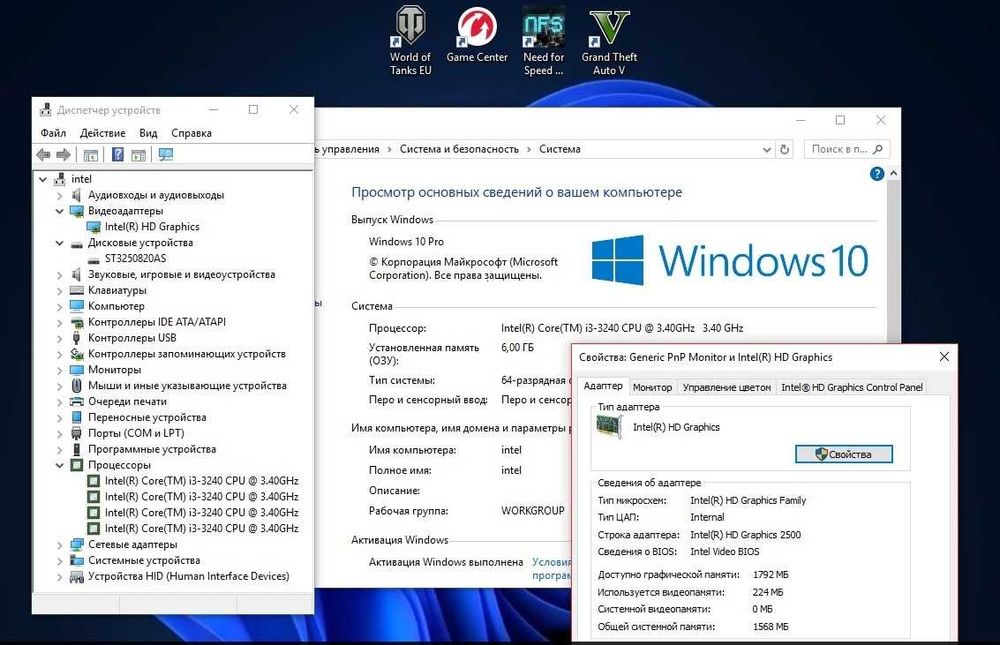Select Системные устройства row
1000x645 pixels.
pyautogui.click(x=144, y=560)
